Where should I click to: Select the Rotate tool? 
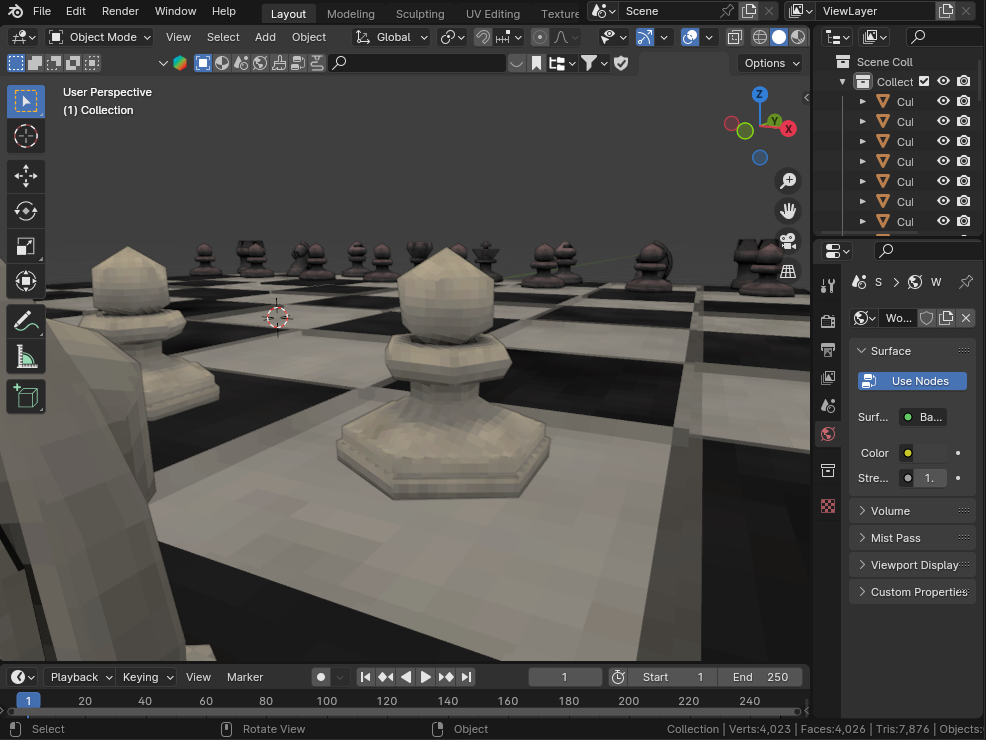pos(26,211)
